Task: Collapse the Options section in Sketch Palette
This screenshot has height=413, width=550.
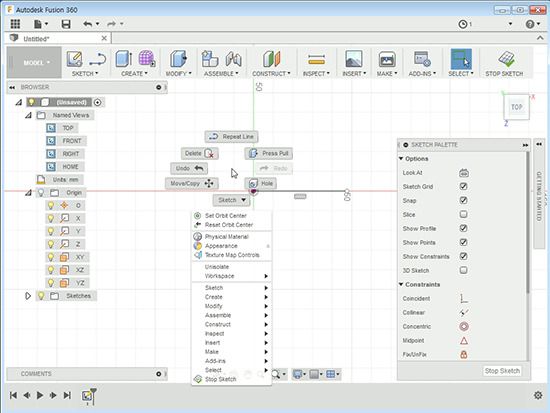Action: pyautogui.click(x=401, y=159)
